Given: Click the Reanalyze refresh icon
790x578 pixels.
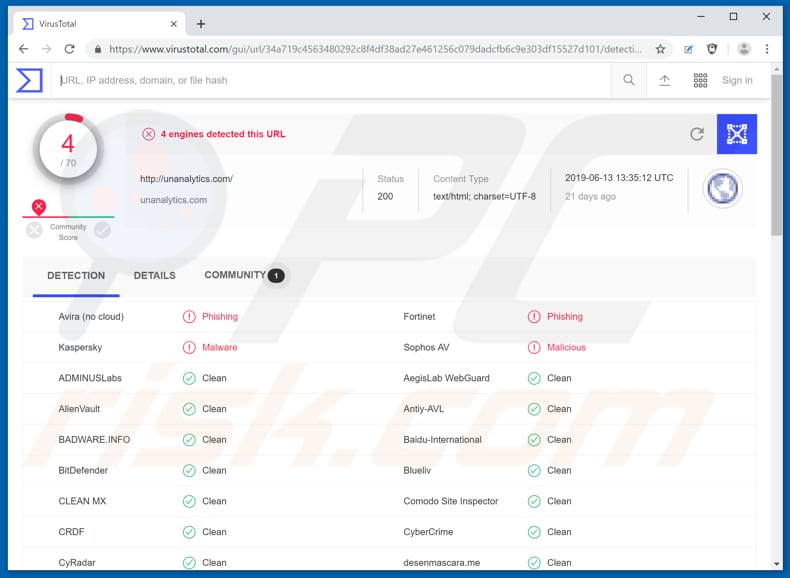Looking at the screenshot, I should click(697, 134).
